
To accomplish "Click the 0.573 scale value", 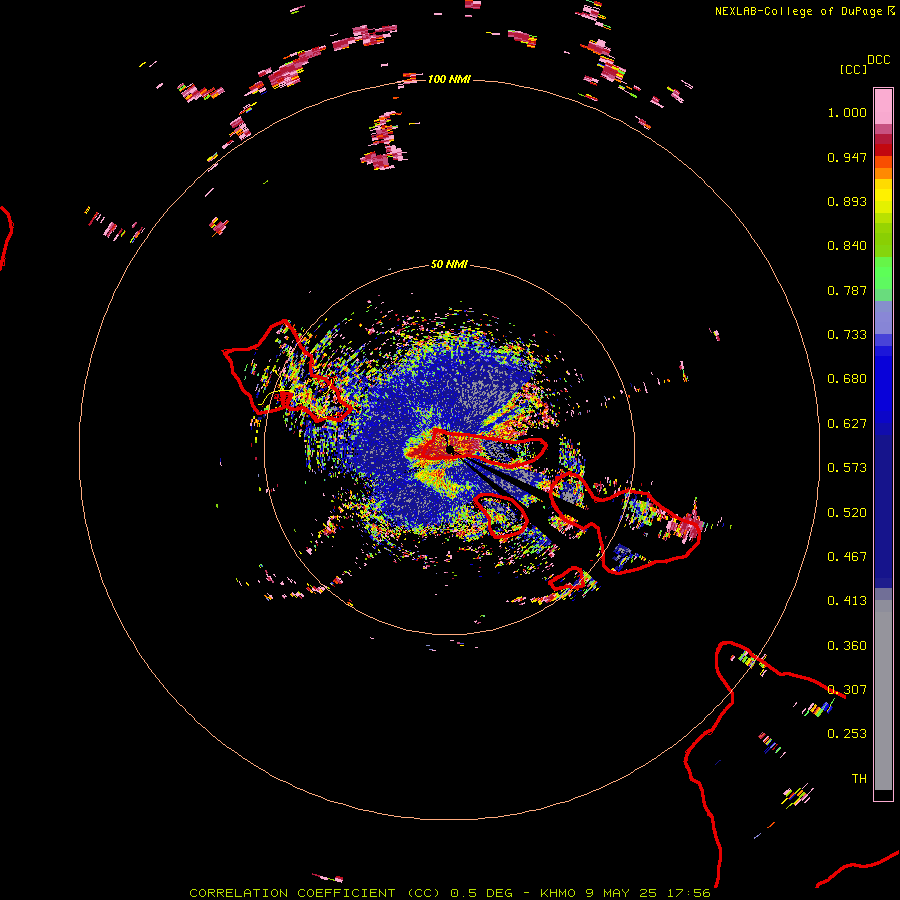I will coord(847,468).
